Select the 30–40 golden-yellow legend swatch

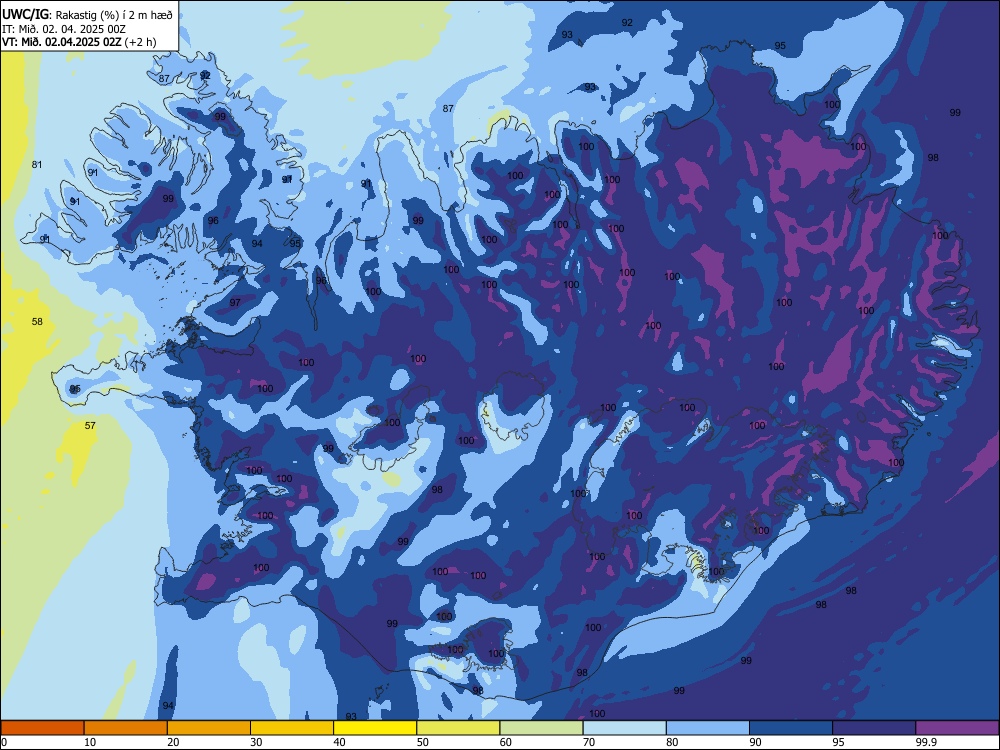pyautogui.click(x=292, y=728)
